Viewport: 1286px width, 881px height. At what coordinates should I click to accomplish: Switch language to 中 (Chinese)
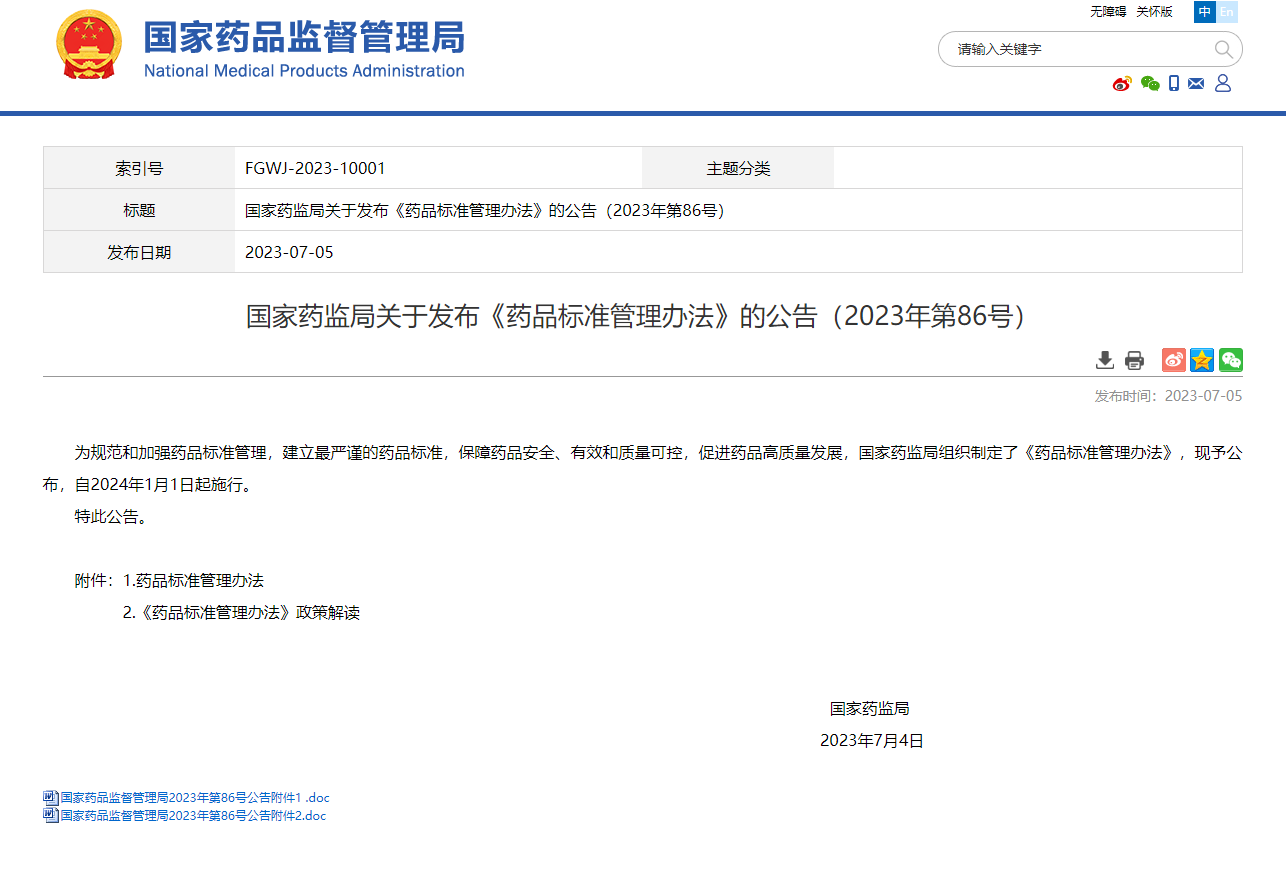point(1205,12)
